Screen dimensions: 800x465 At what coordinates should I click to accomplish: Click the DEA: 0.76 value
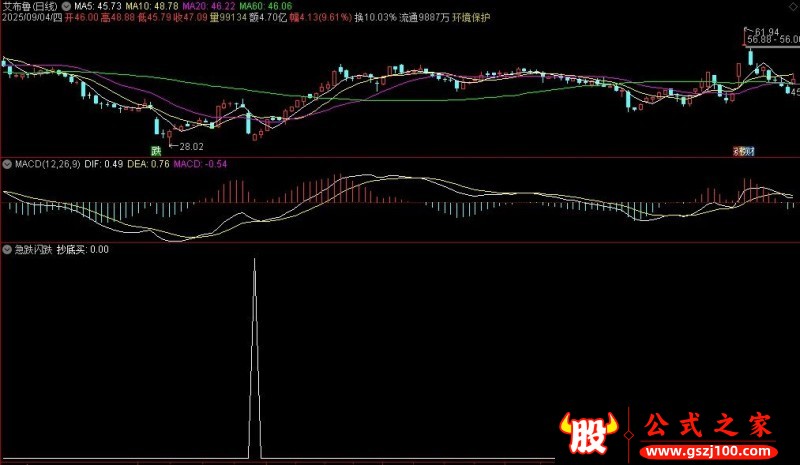(x=148, y=164)
